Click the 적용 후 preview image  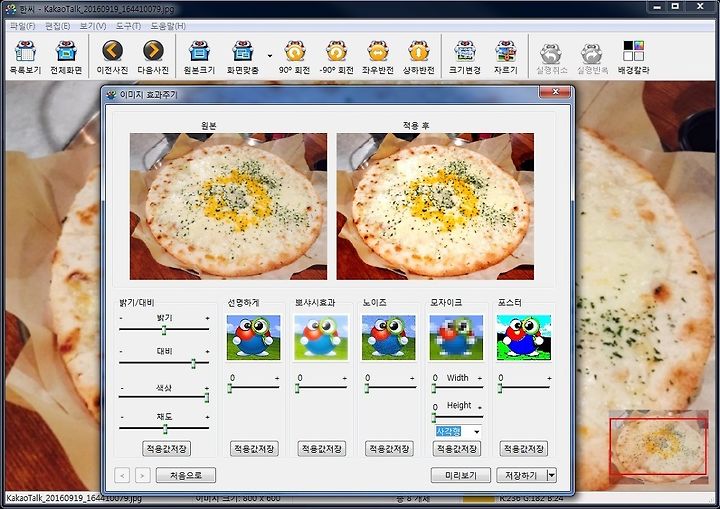[435, 206]
